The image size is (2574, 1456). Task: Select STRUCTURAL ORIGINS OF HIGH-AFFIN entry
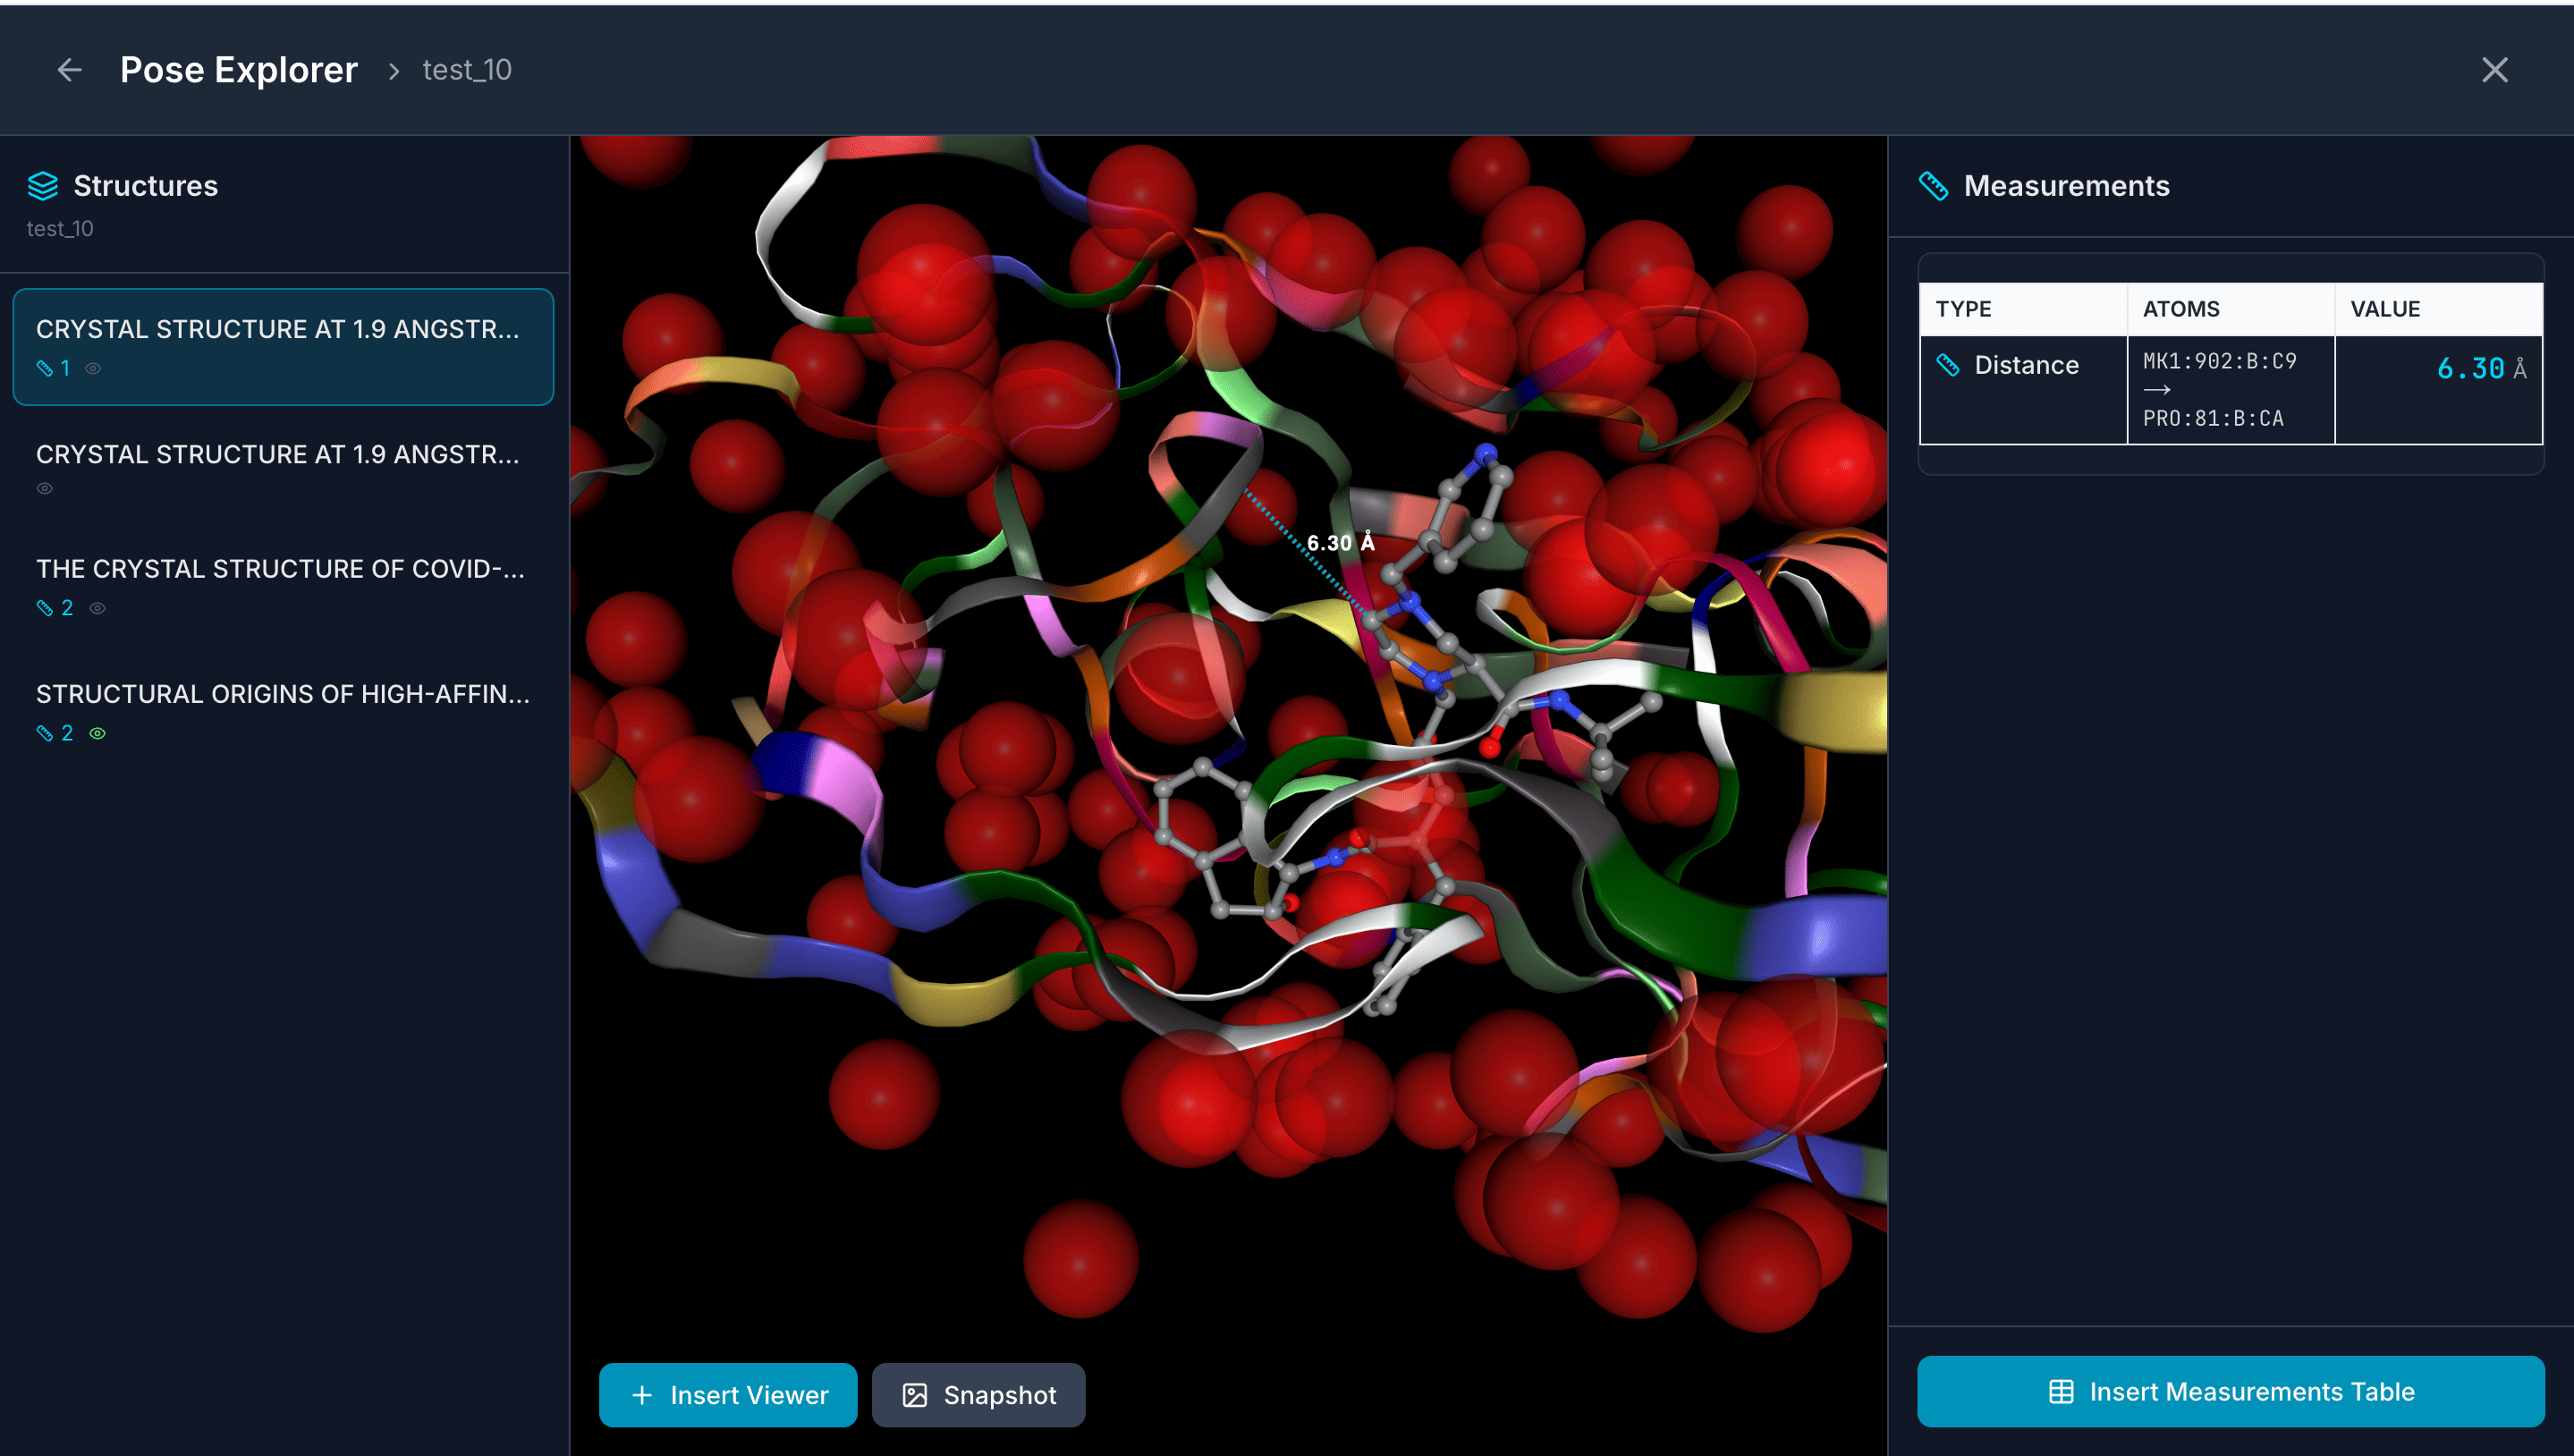(x=282, y=694)
